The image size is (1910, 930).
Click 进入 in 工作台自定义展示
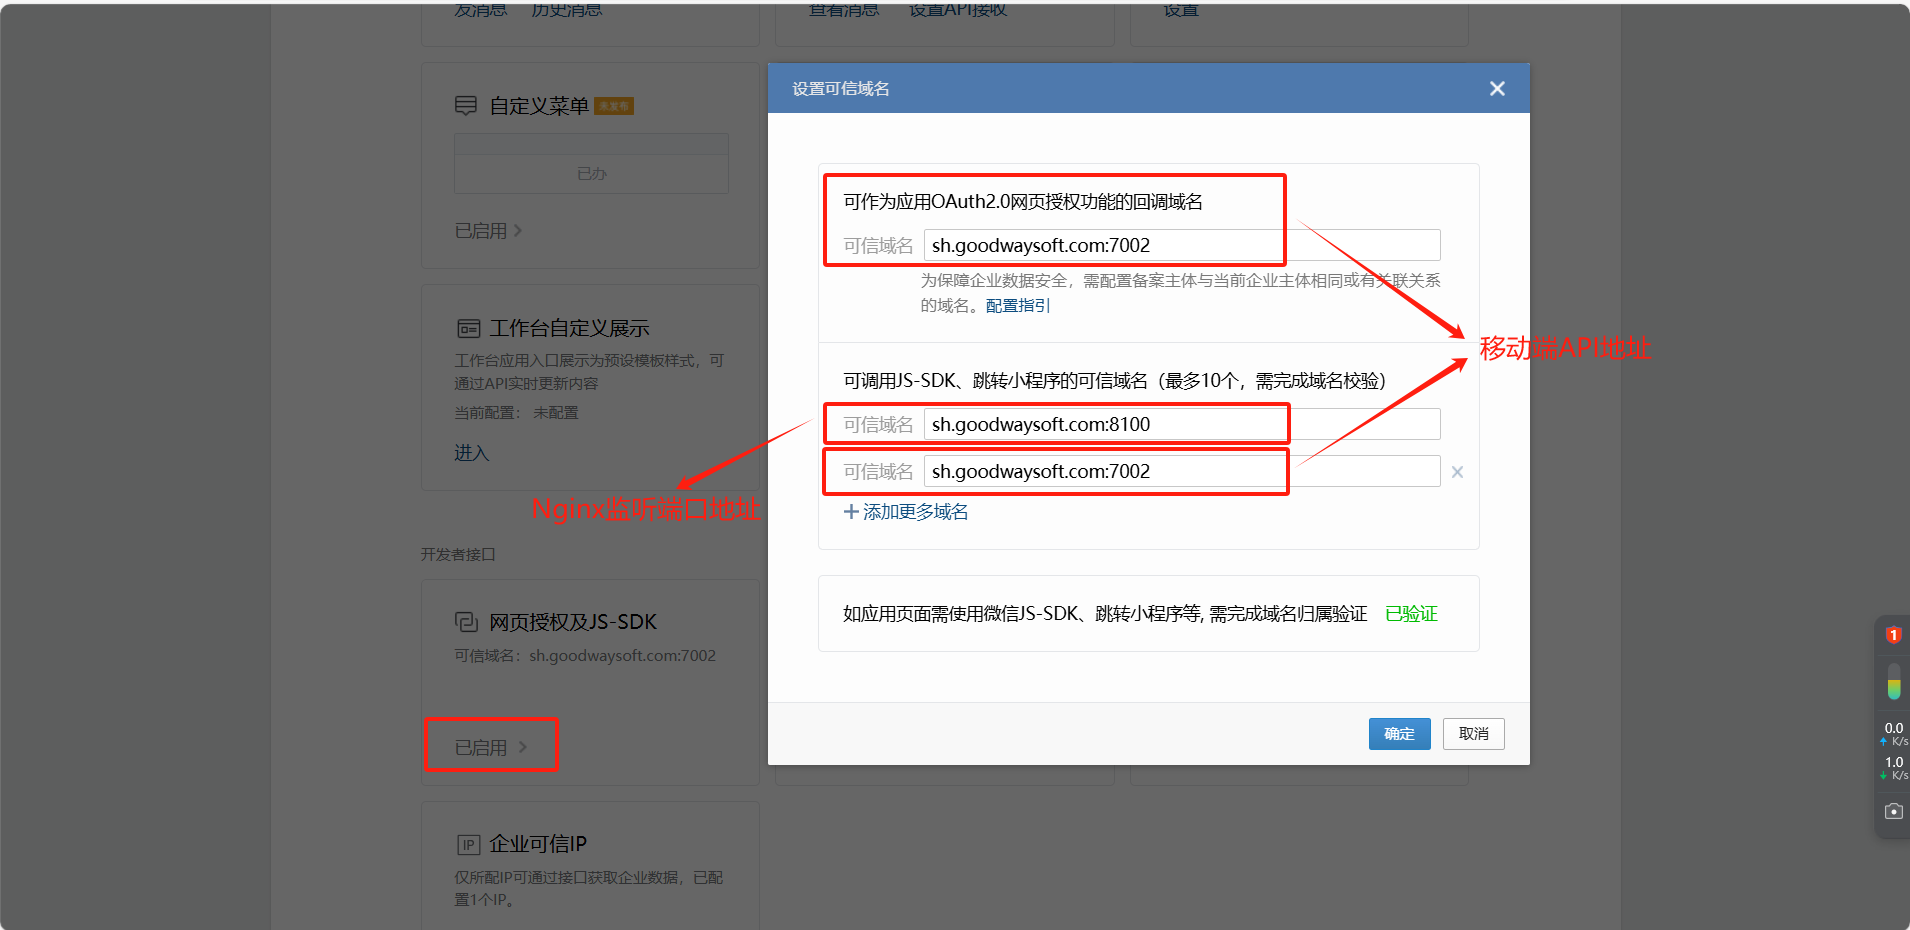point(471,453)
